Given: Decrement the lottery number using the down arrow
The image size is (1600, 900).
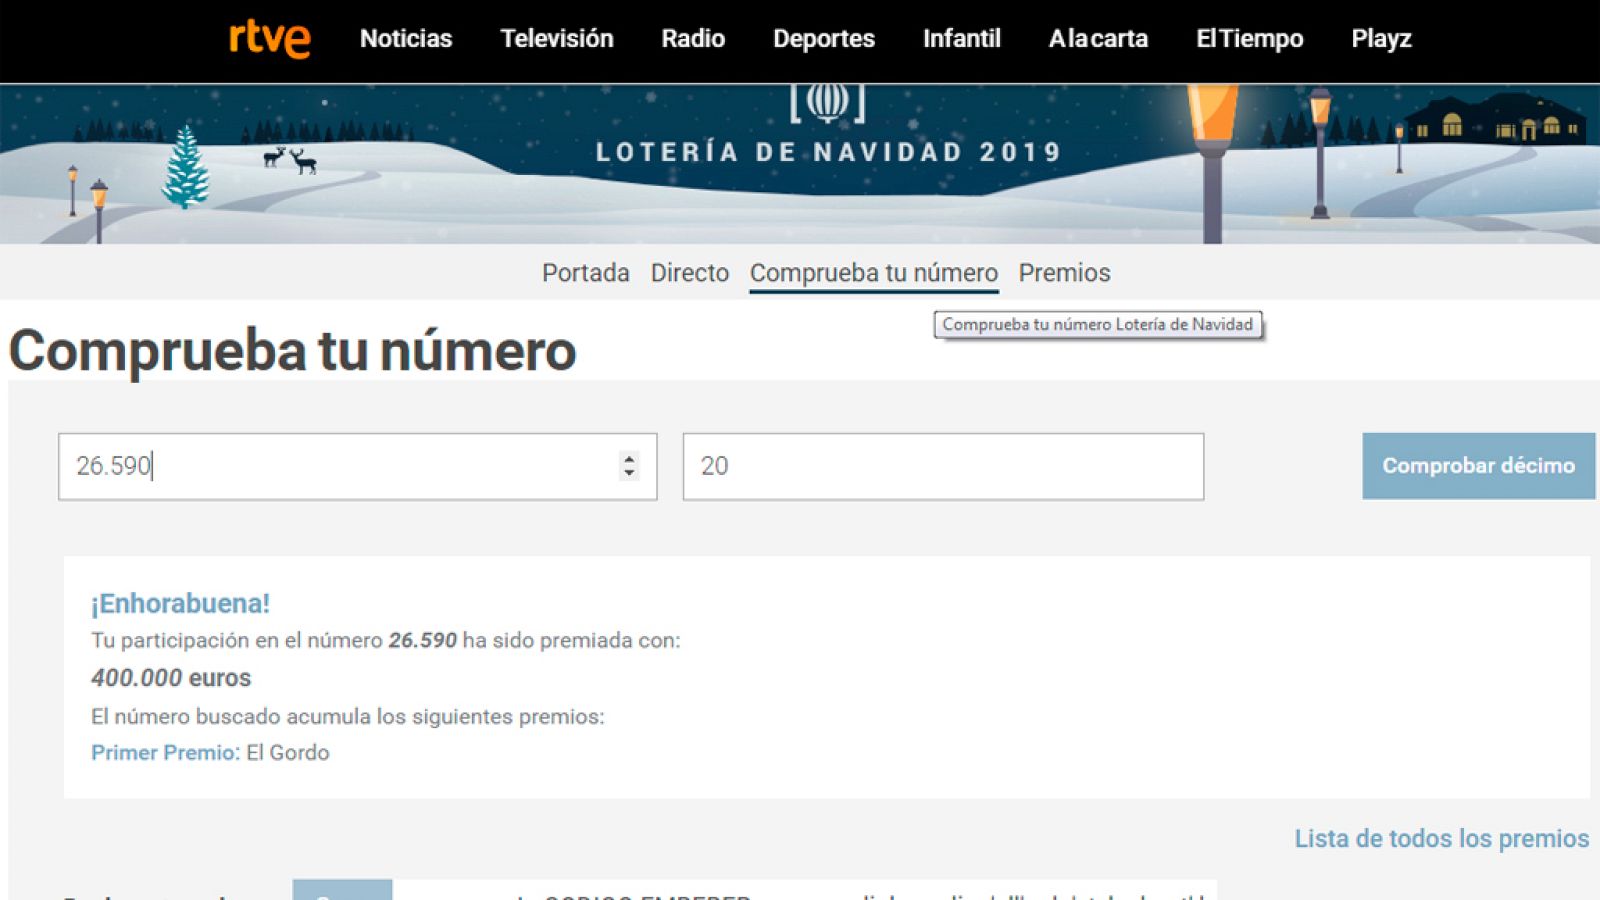Looking at the screenshot, I should click(x=627, y=473).
